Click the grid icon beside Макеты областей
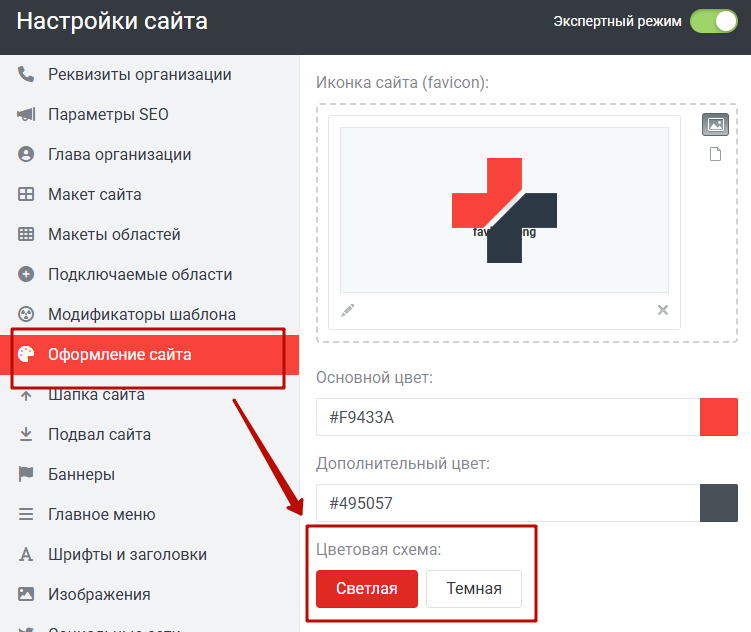Viewport: 751px width, 632px height. (26, 234)
